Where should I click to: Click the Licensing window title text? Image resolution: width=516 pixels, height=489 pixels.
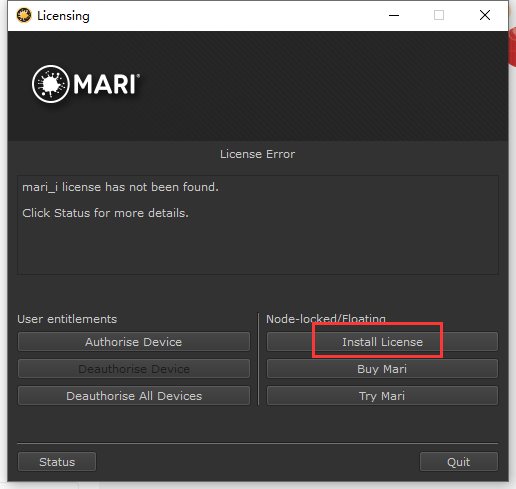[63, 16]
